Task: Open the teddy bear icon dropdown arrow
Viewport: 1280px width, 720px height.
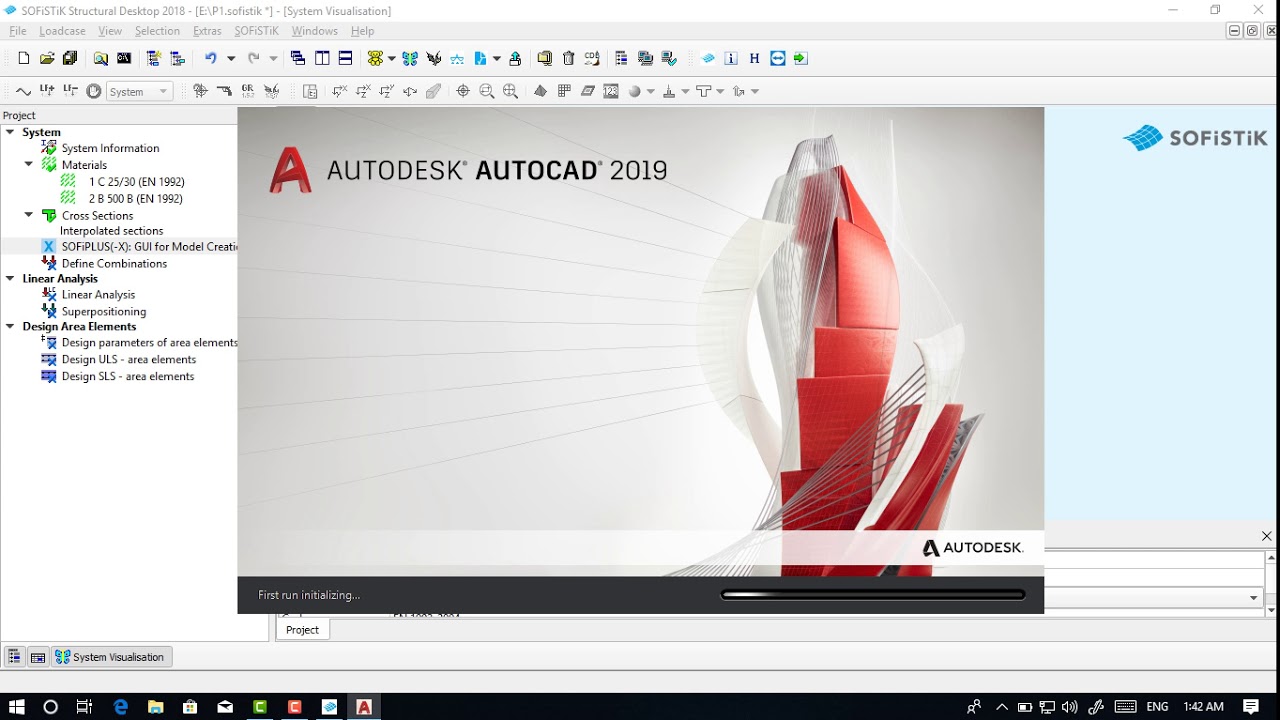Action: [391, 58]
